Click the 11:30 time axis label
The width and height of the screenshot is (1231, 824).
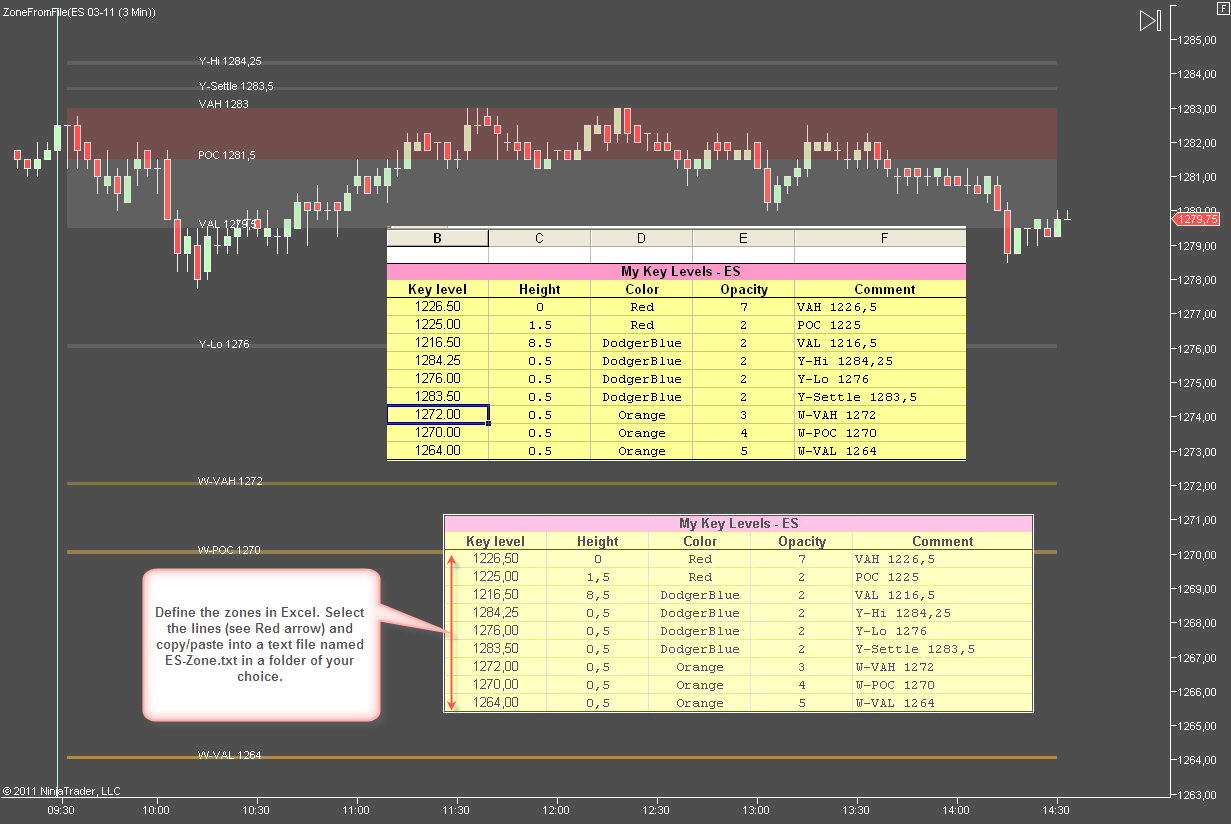pyautogui.click(x=456, y=810)
